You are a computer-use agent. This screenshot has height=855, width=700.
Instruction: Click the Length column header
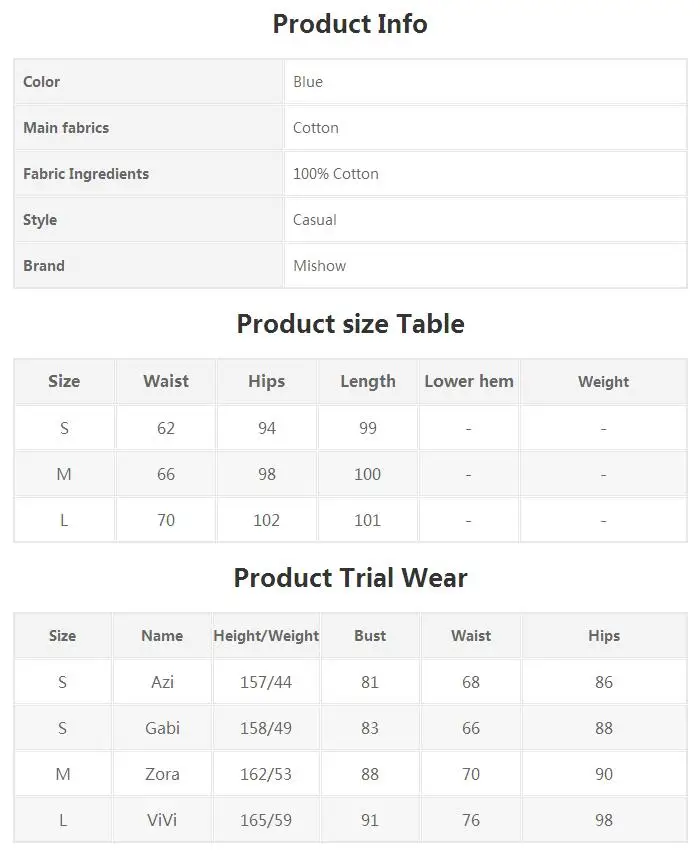[368, 381]
